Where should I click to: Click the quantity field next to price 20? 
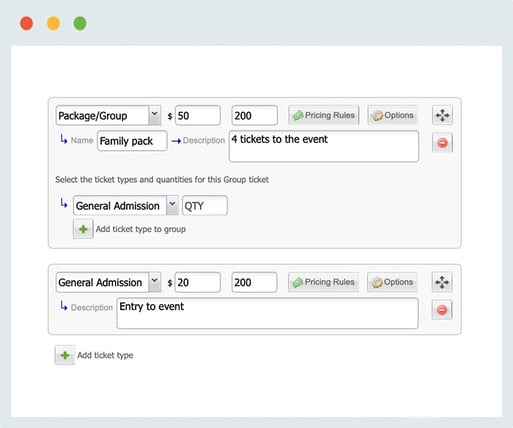[254, 282]
